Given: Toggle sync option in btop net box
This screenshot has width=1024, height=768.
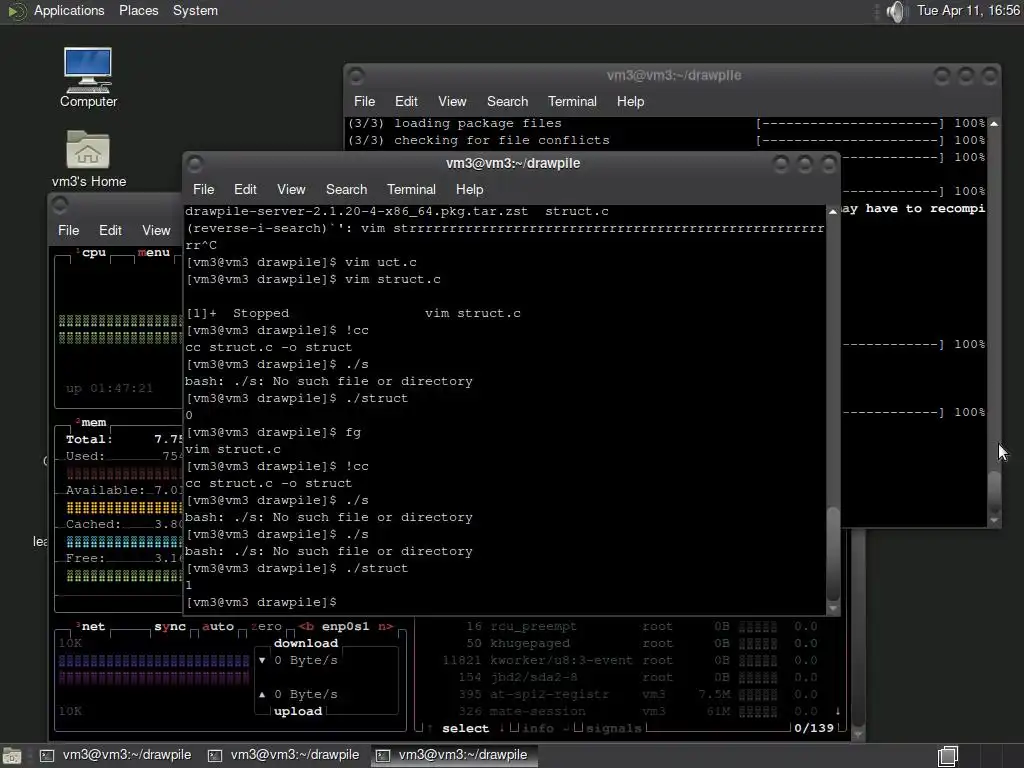Looking at the screenshot, I should click(170, 626).
